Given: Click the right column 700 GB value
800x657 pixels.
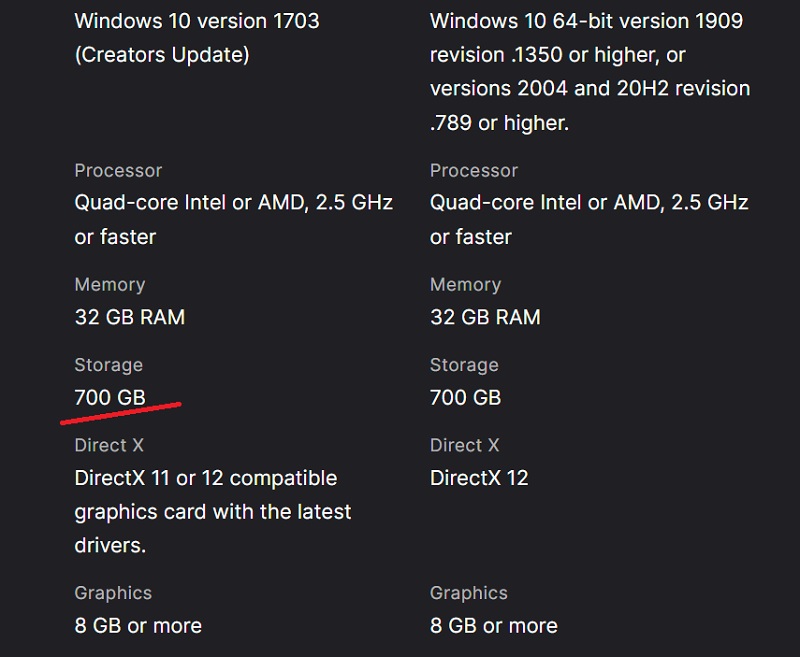Looking at the screenshot, I should pos(465,397).
